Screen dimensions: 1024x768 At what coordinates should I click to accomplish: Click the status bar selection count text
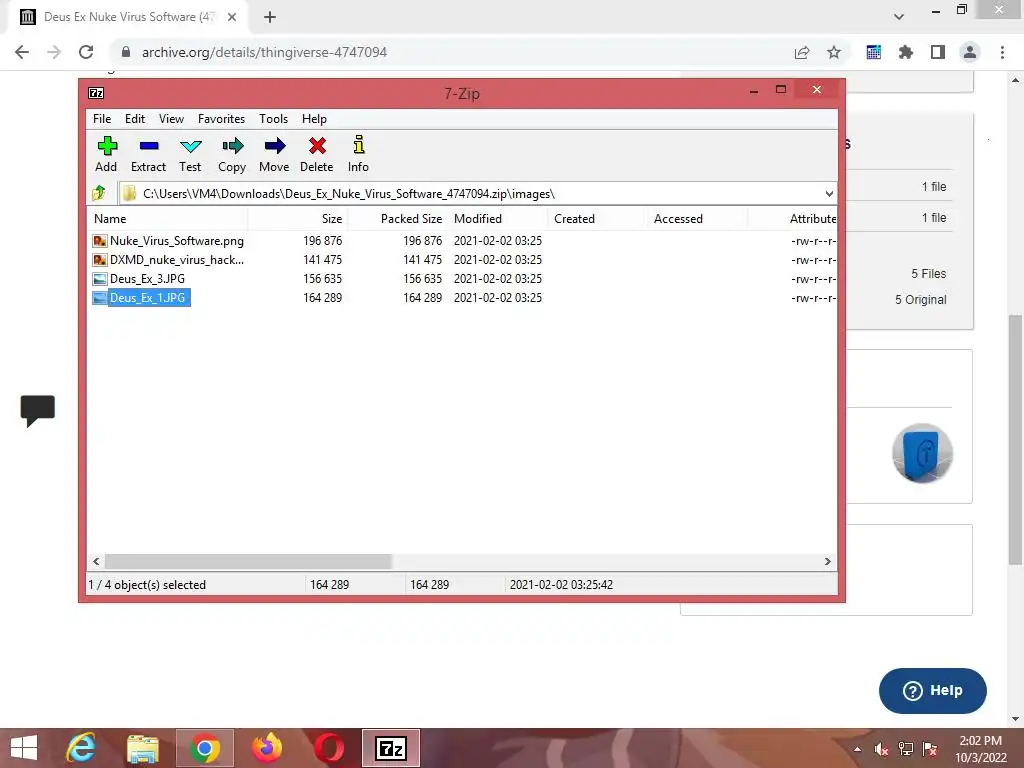(x=147, y=584)
